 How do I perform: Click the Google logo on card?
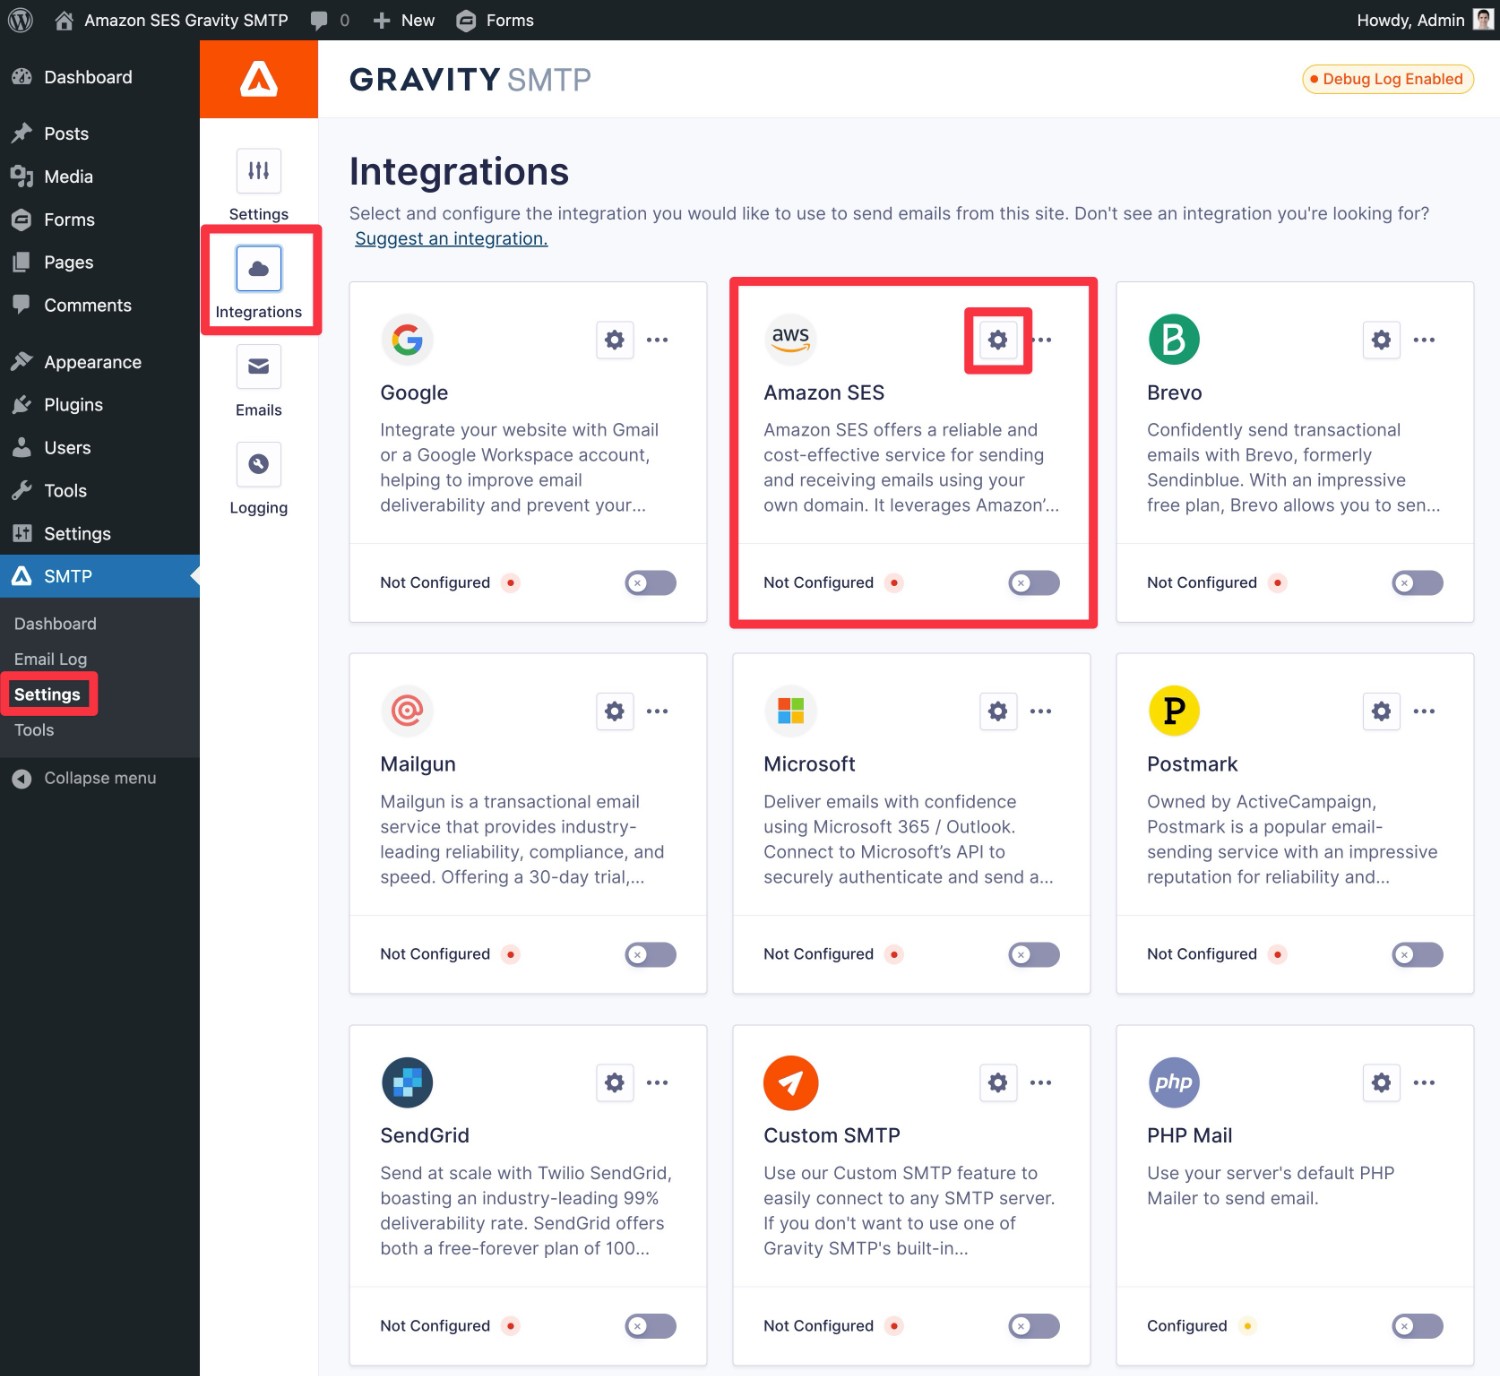point(407,340)
